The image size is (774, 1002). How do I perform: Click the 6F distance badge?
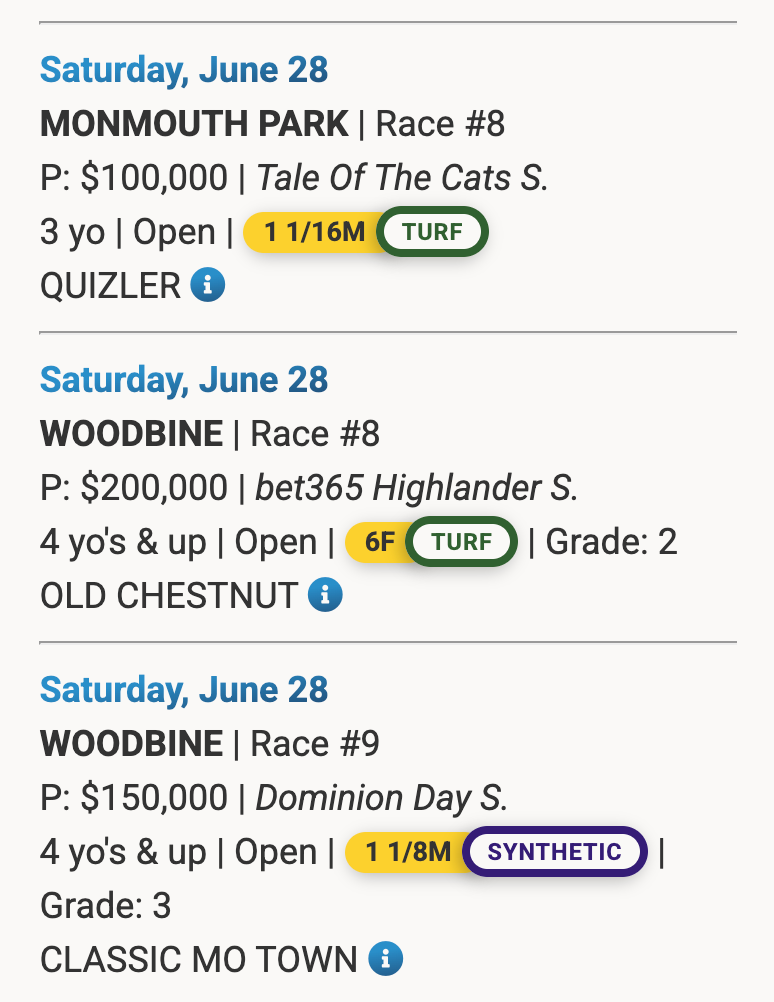[379, 541]
